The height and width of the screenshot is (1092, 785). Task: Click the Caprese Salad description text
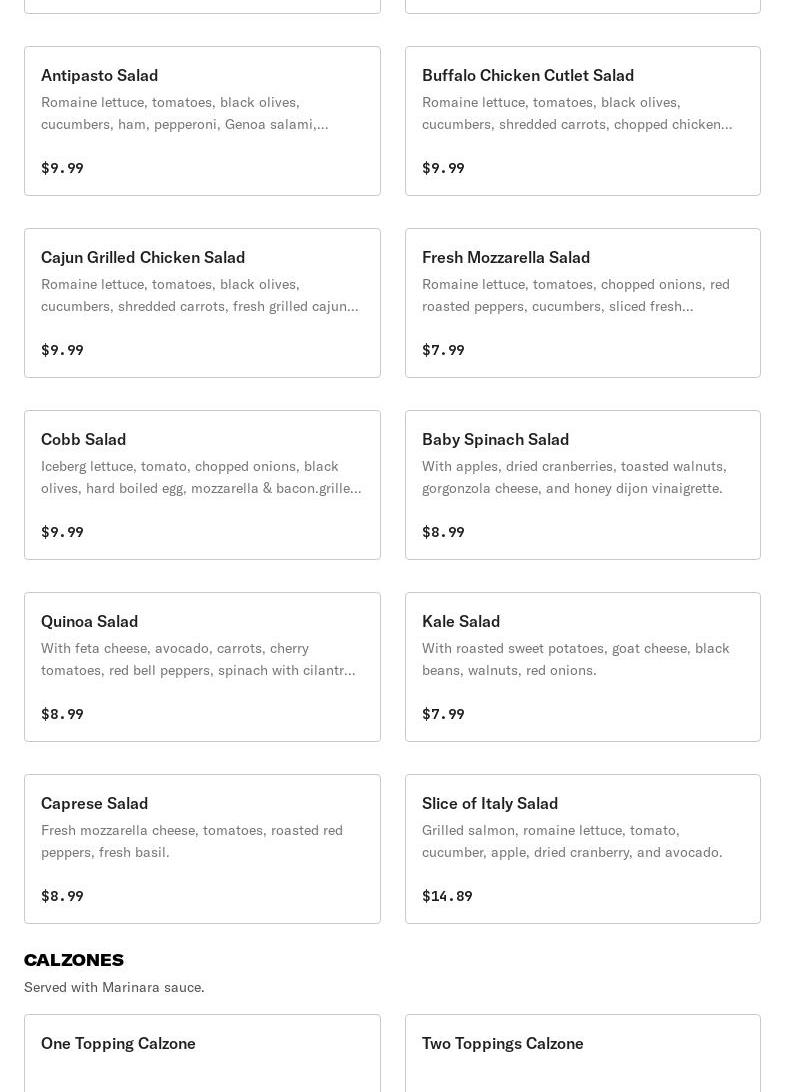tap(191, 841)
